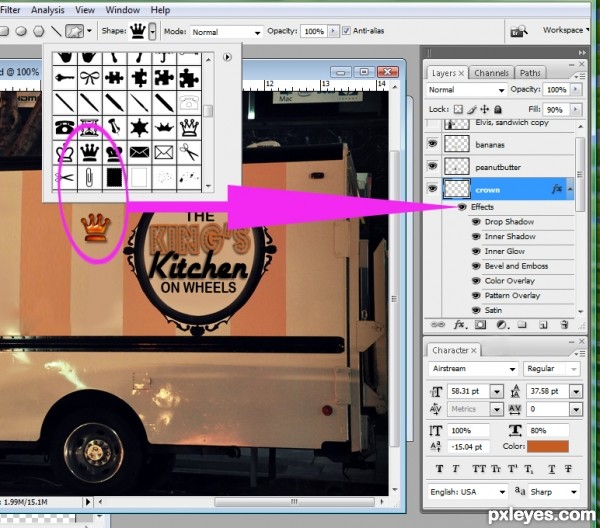Pick the pushpin shape
The image size is (600, 528).
click(x=114, y=127)
